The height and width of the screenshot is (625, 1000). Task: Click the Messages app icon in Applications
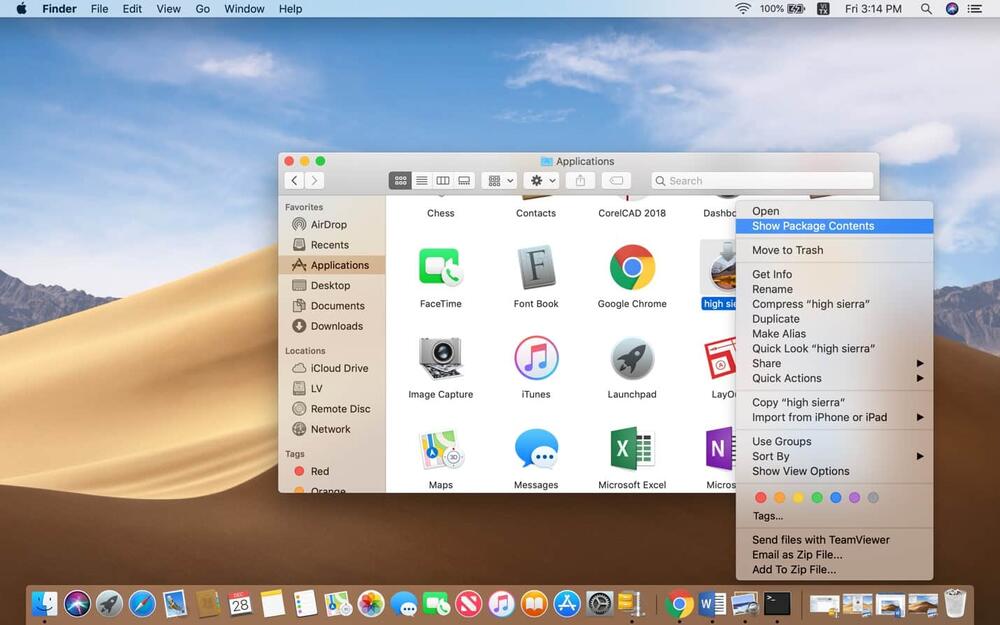(x=536, y=449)
